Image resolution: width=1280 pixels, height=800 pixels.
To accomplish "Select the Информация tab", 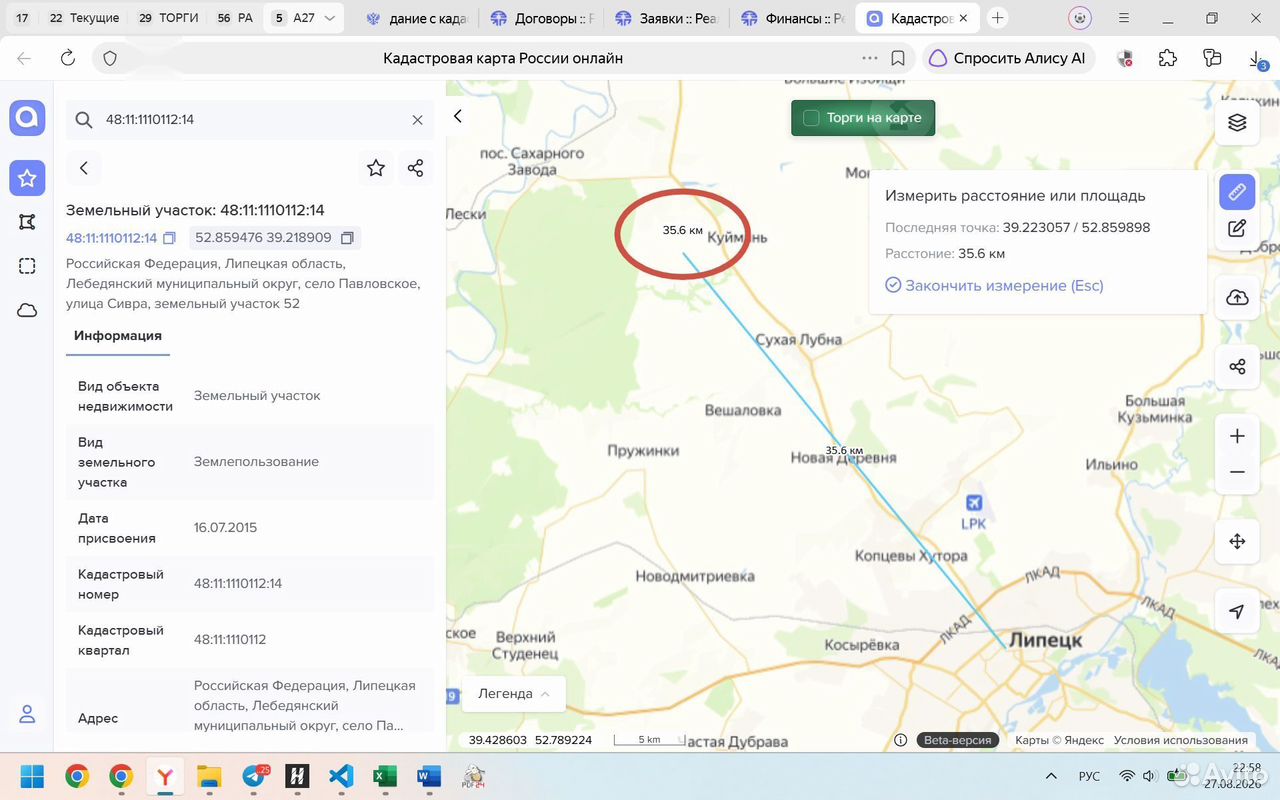I will (118, 336).
